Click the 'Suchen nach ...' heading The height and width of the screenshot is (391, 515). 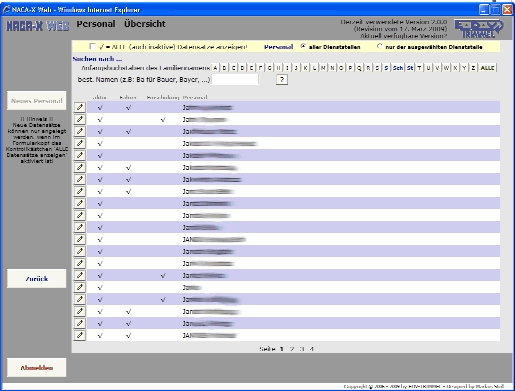coord(97,59)
